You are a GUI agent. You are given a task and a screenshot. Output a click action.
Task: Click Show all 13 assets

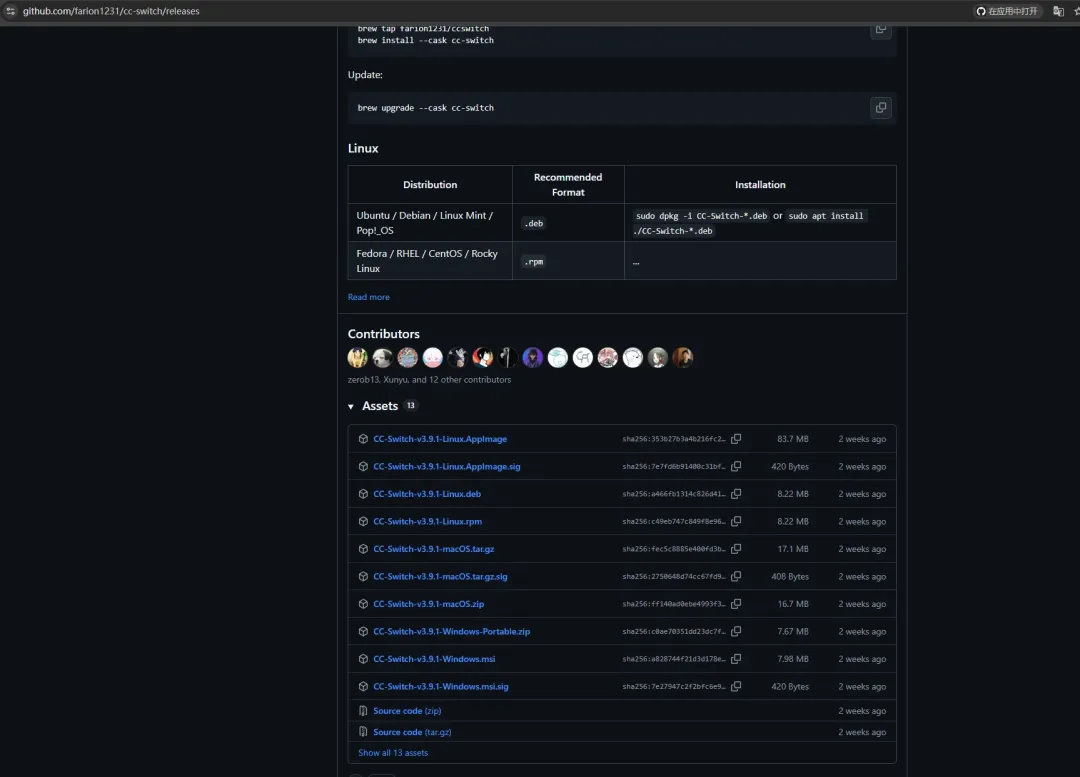393,753
